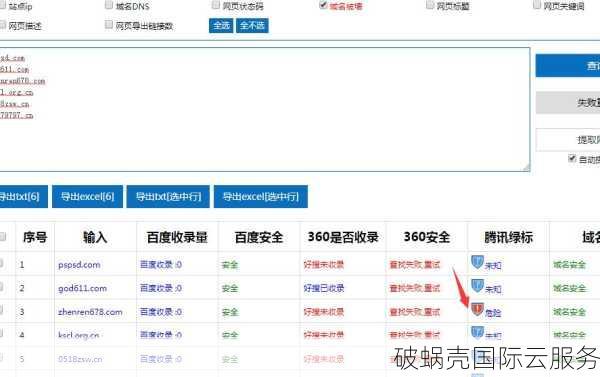Export all rows with 导出txt[6]

[23, 197]
